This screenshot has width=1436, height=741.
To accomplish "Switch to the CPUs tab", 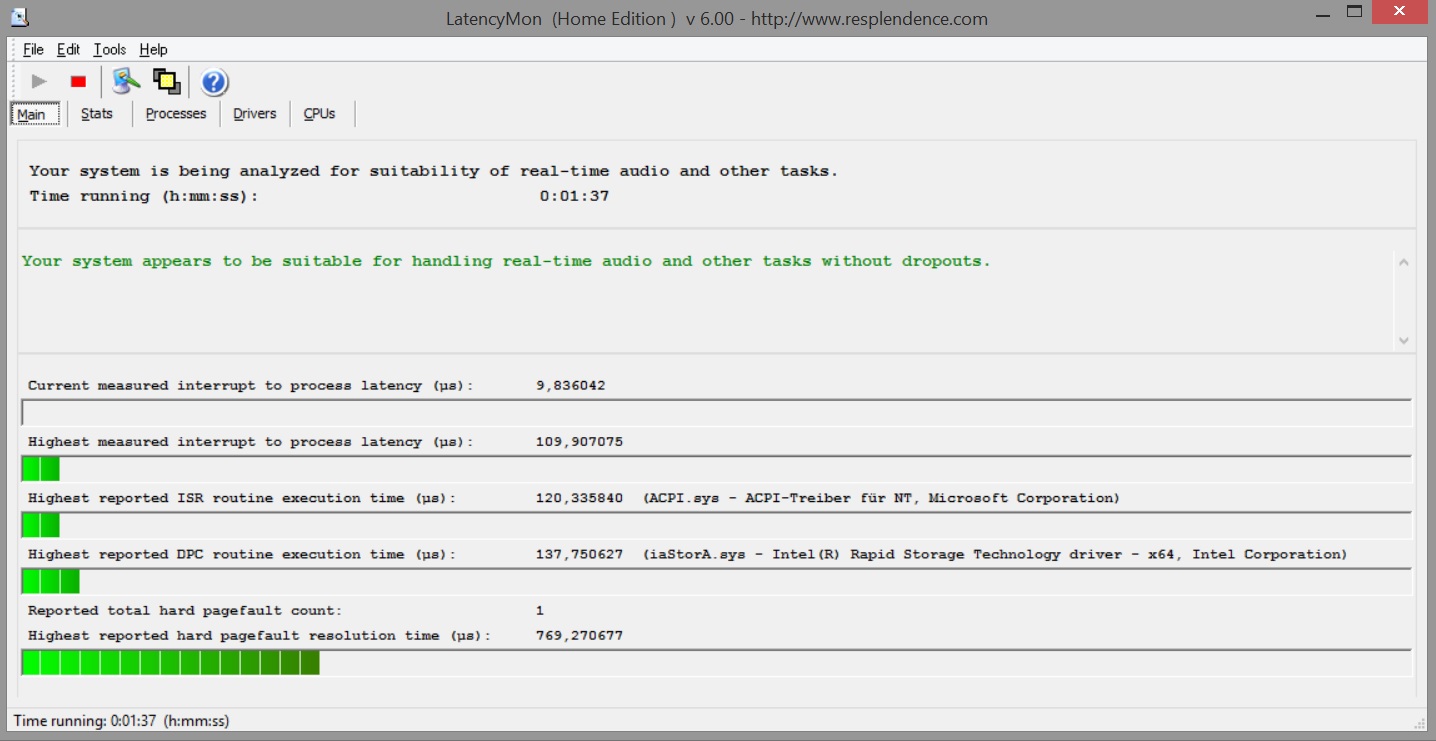I will (x=319, y=114).
